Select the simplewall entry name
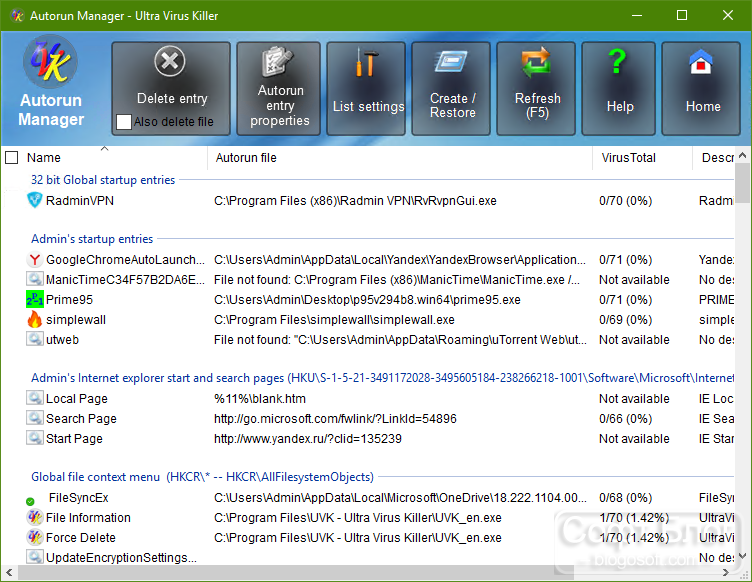 coord(76,320)
